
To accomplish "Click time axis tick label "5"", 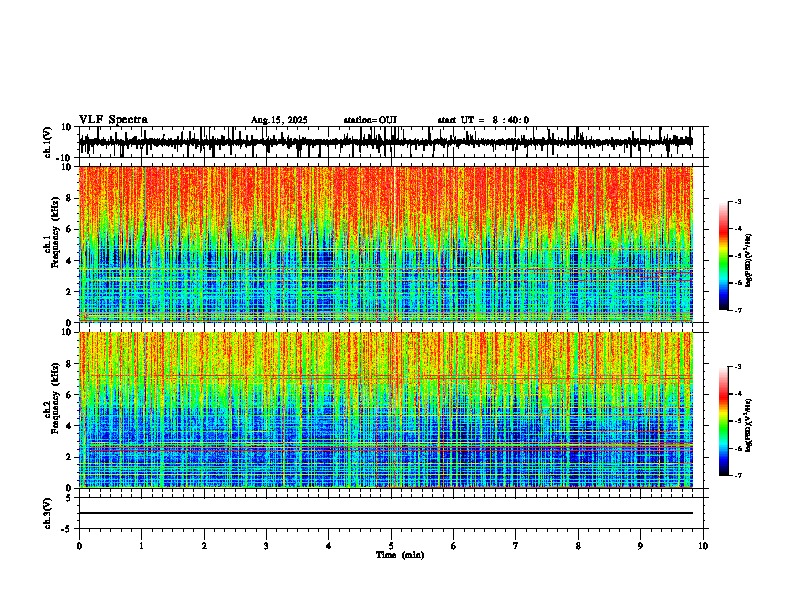I will (x=391, y=546).
